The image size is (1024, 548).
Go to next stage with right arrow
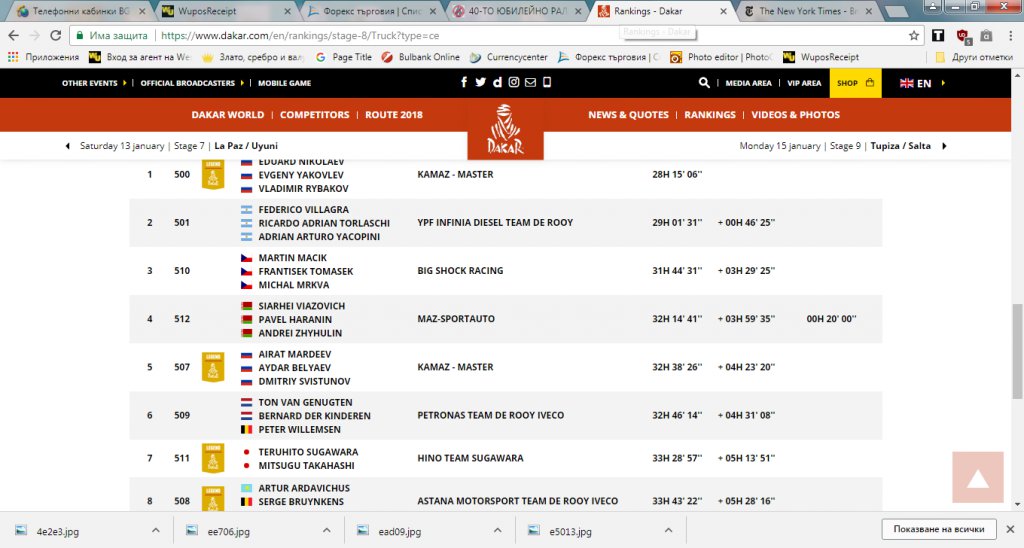pos(944,146)
